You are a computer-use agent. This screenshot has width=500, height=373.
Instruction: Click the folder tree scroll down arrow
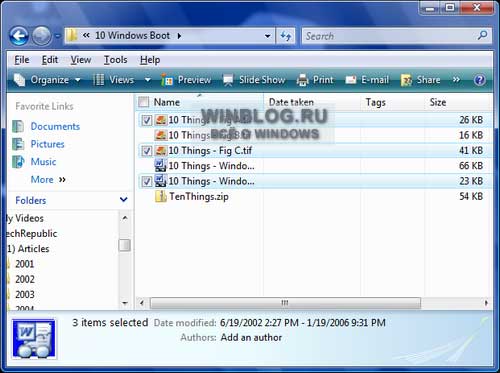(125, 303)
